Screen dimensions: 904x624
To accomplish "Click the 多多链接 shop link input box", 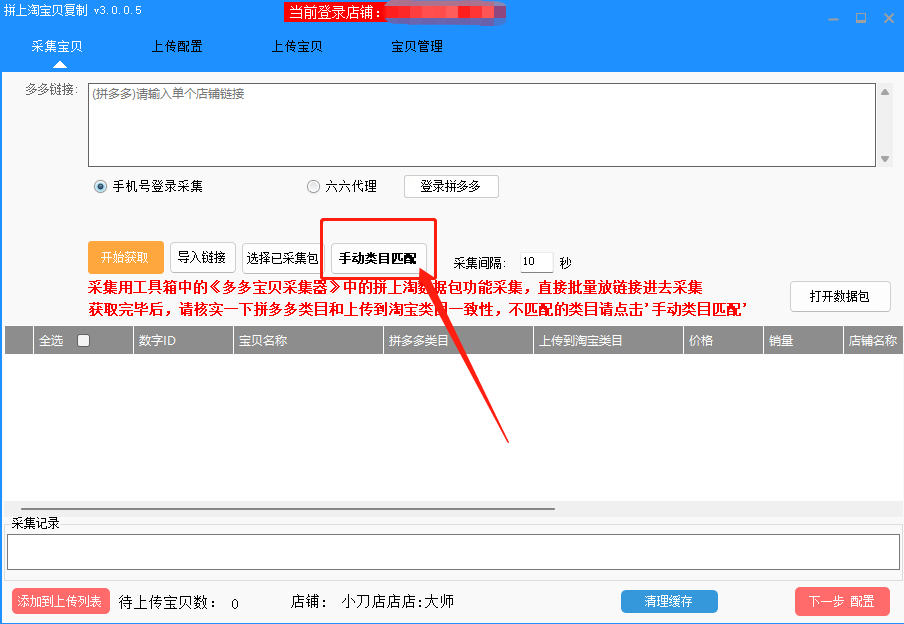I will (481, 125).
